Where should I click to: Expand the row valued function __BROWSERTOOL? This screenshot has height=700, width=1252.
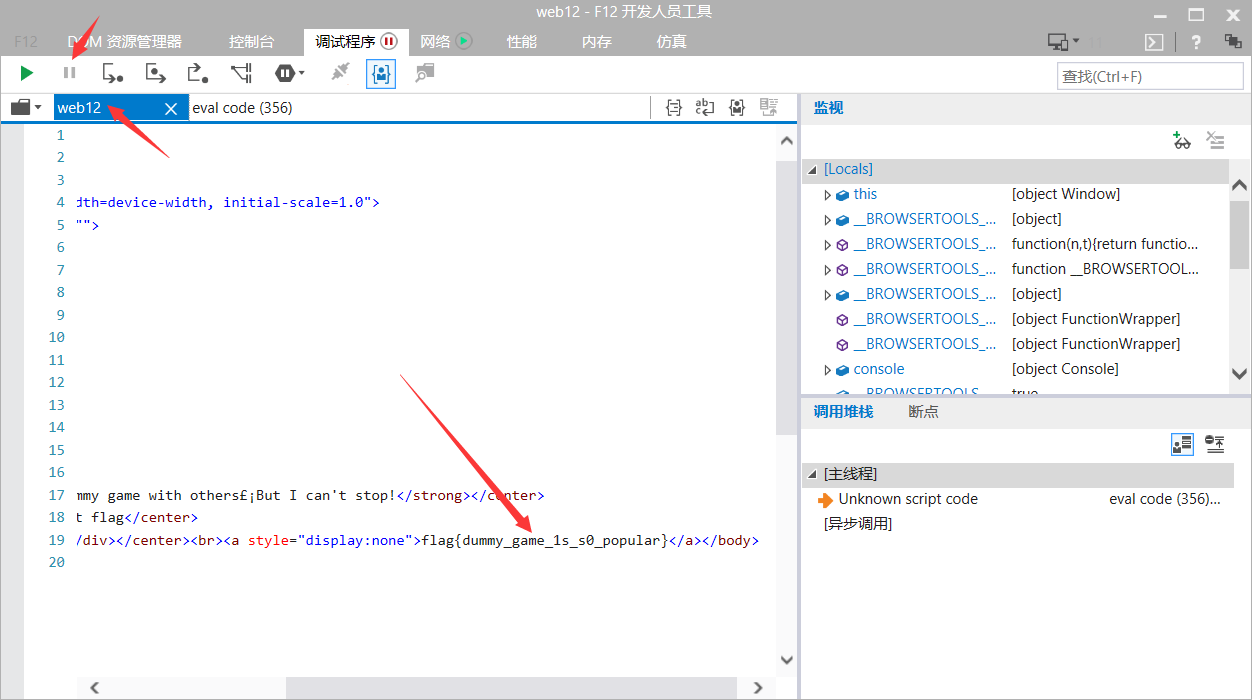827,270
